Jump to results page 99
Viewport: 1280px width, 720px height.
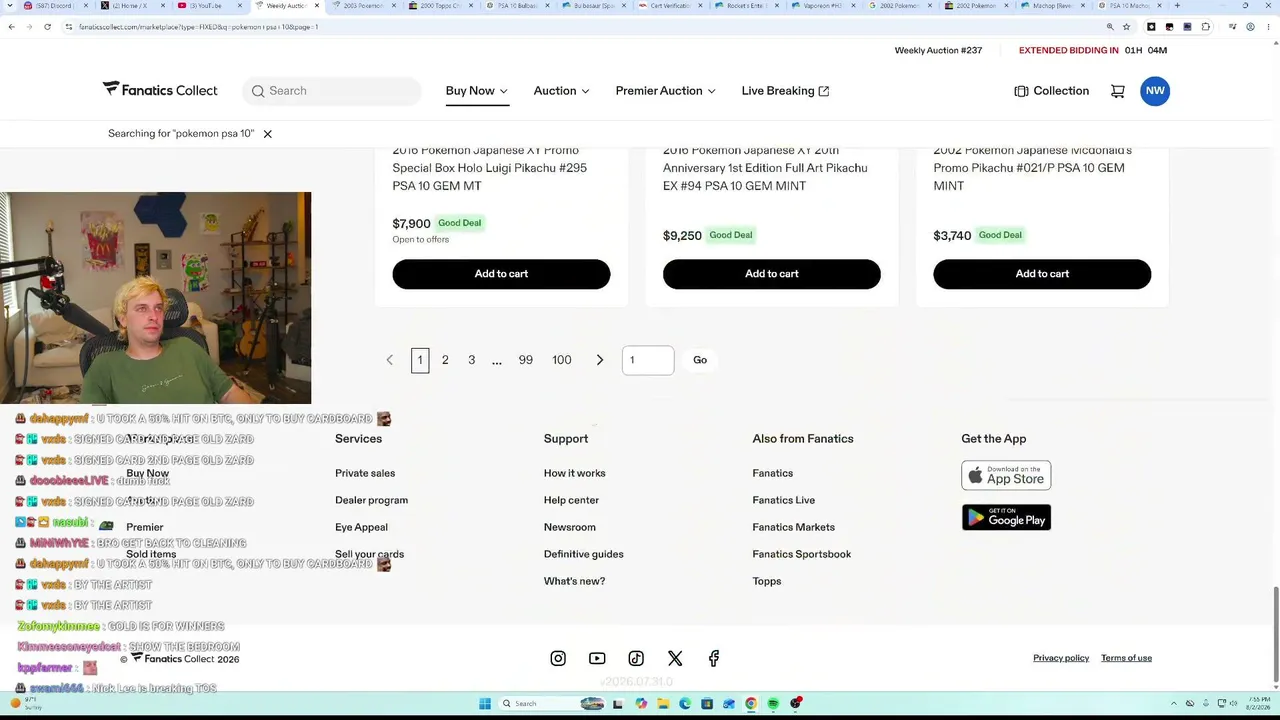click(x=525, y=360)
